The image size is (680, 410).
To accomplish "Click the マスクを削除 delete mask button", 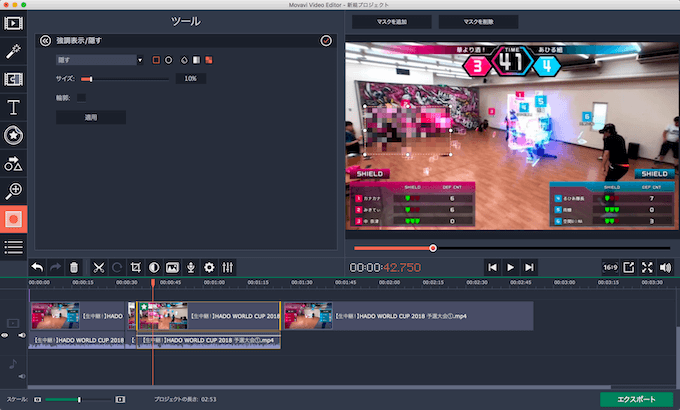I will pyautogui.click(x=478, y=22).
